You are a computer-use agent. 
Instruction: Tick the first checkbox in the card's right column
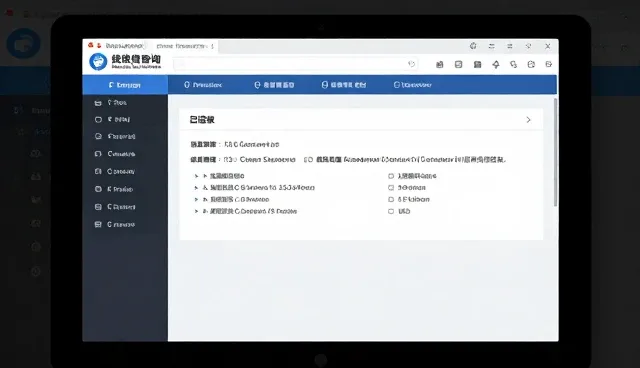click(391, 176)
